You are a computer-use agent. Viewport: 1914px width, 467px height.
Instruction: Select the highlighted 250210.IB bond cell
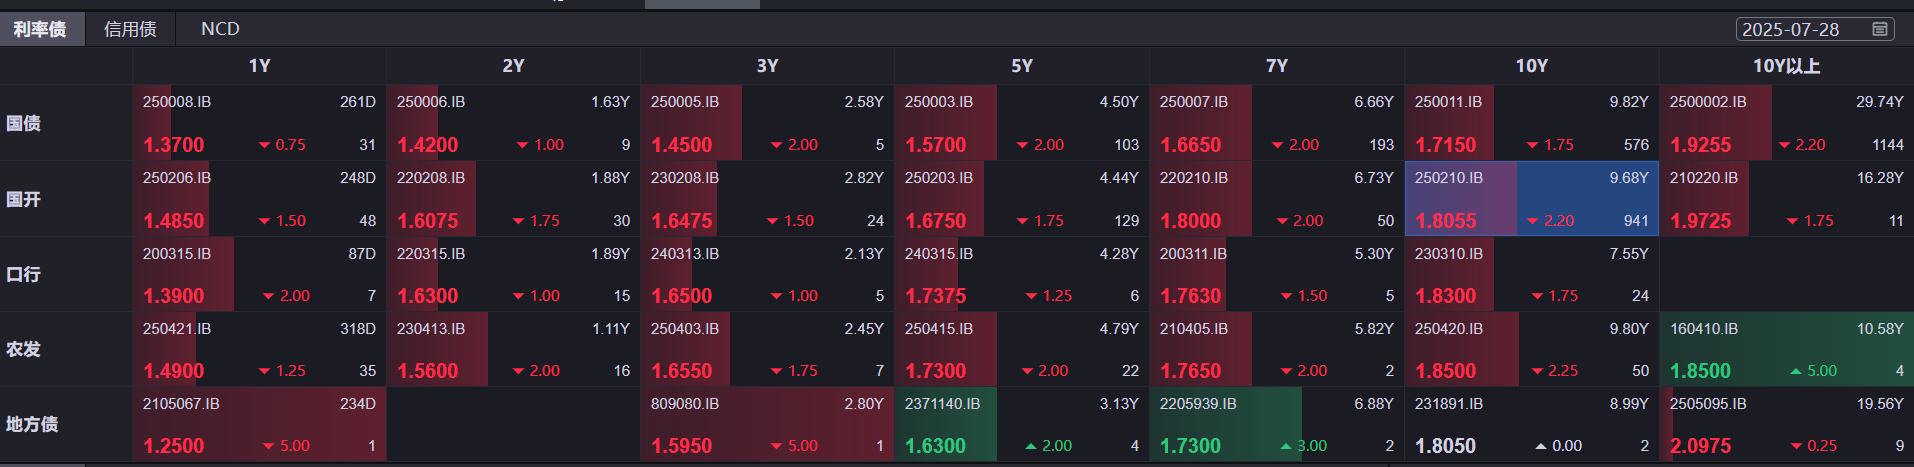(1531, 199)
